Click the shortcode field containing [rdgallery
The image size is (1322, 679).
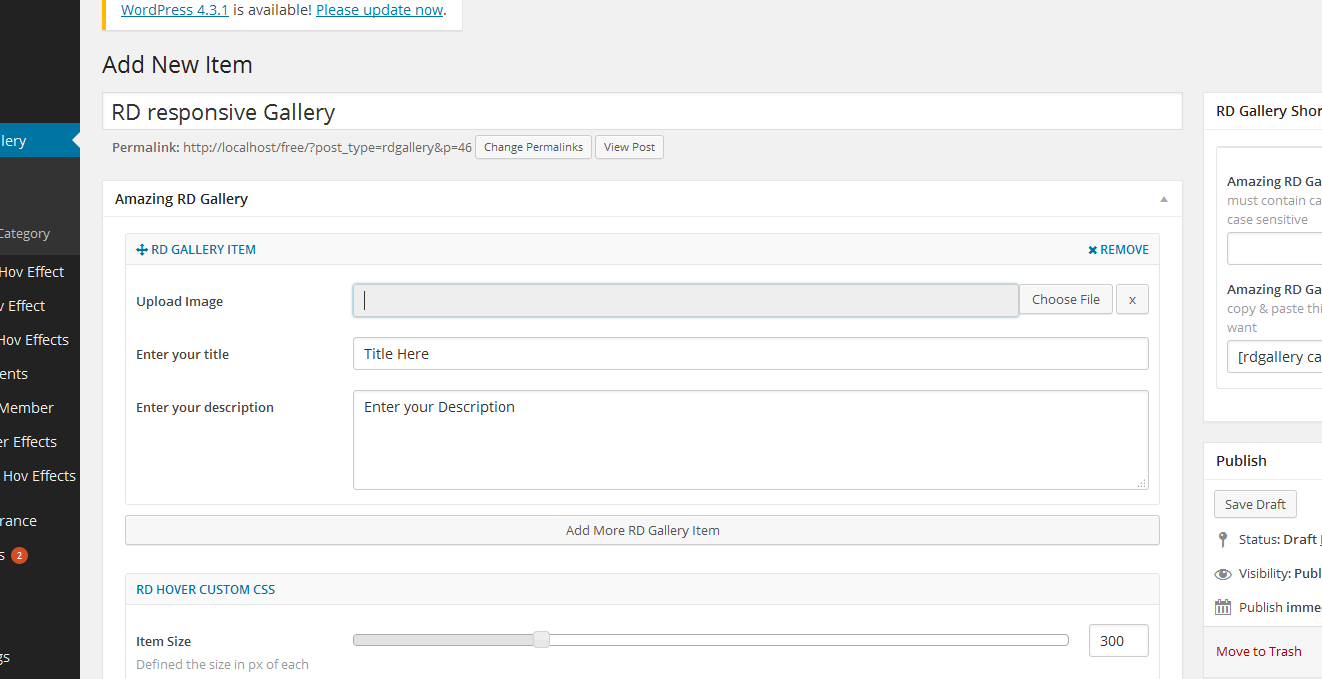coord(1274,357)
